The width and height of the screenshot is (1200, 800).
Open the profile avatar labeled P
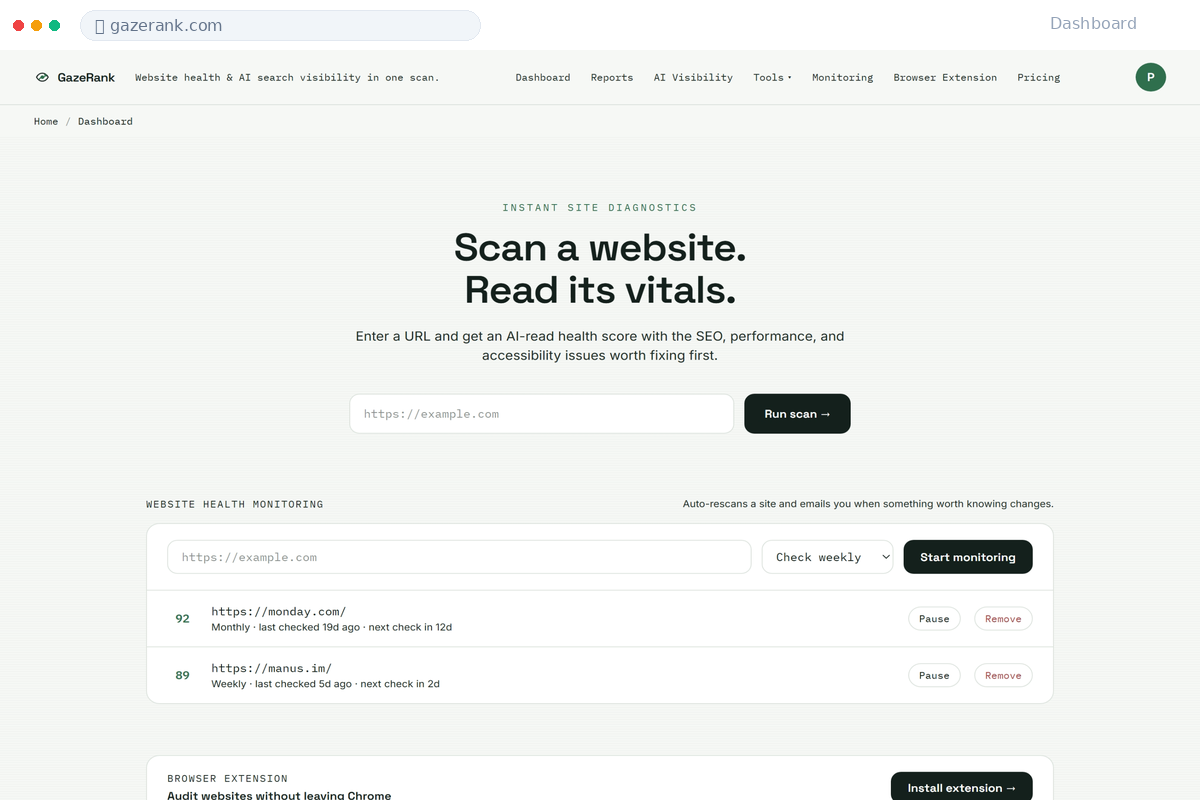tap(1150, 77)
